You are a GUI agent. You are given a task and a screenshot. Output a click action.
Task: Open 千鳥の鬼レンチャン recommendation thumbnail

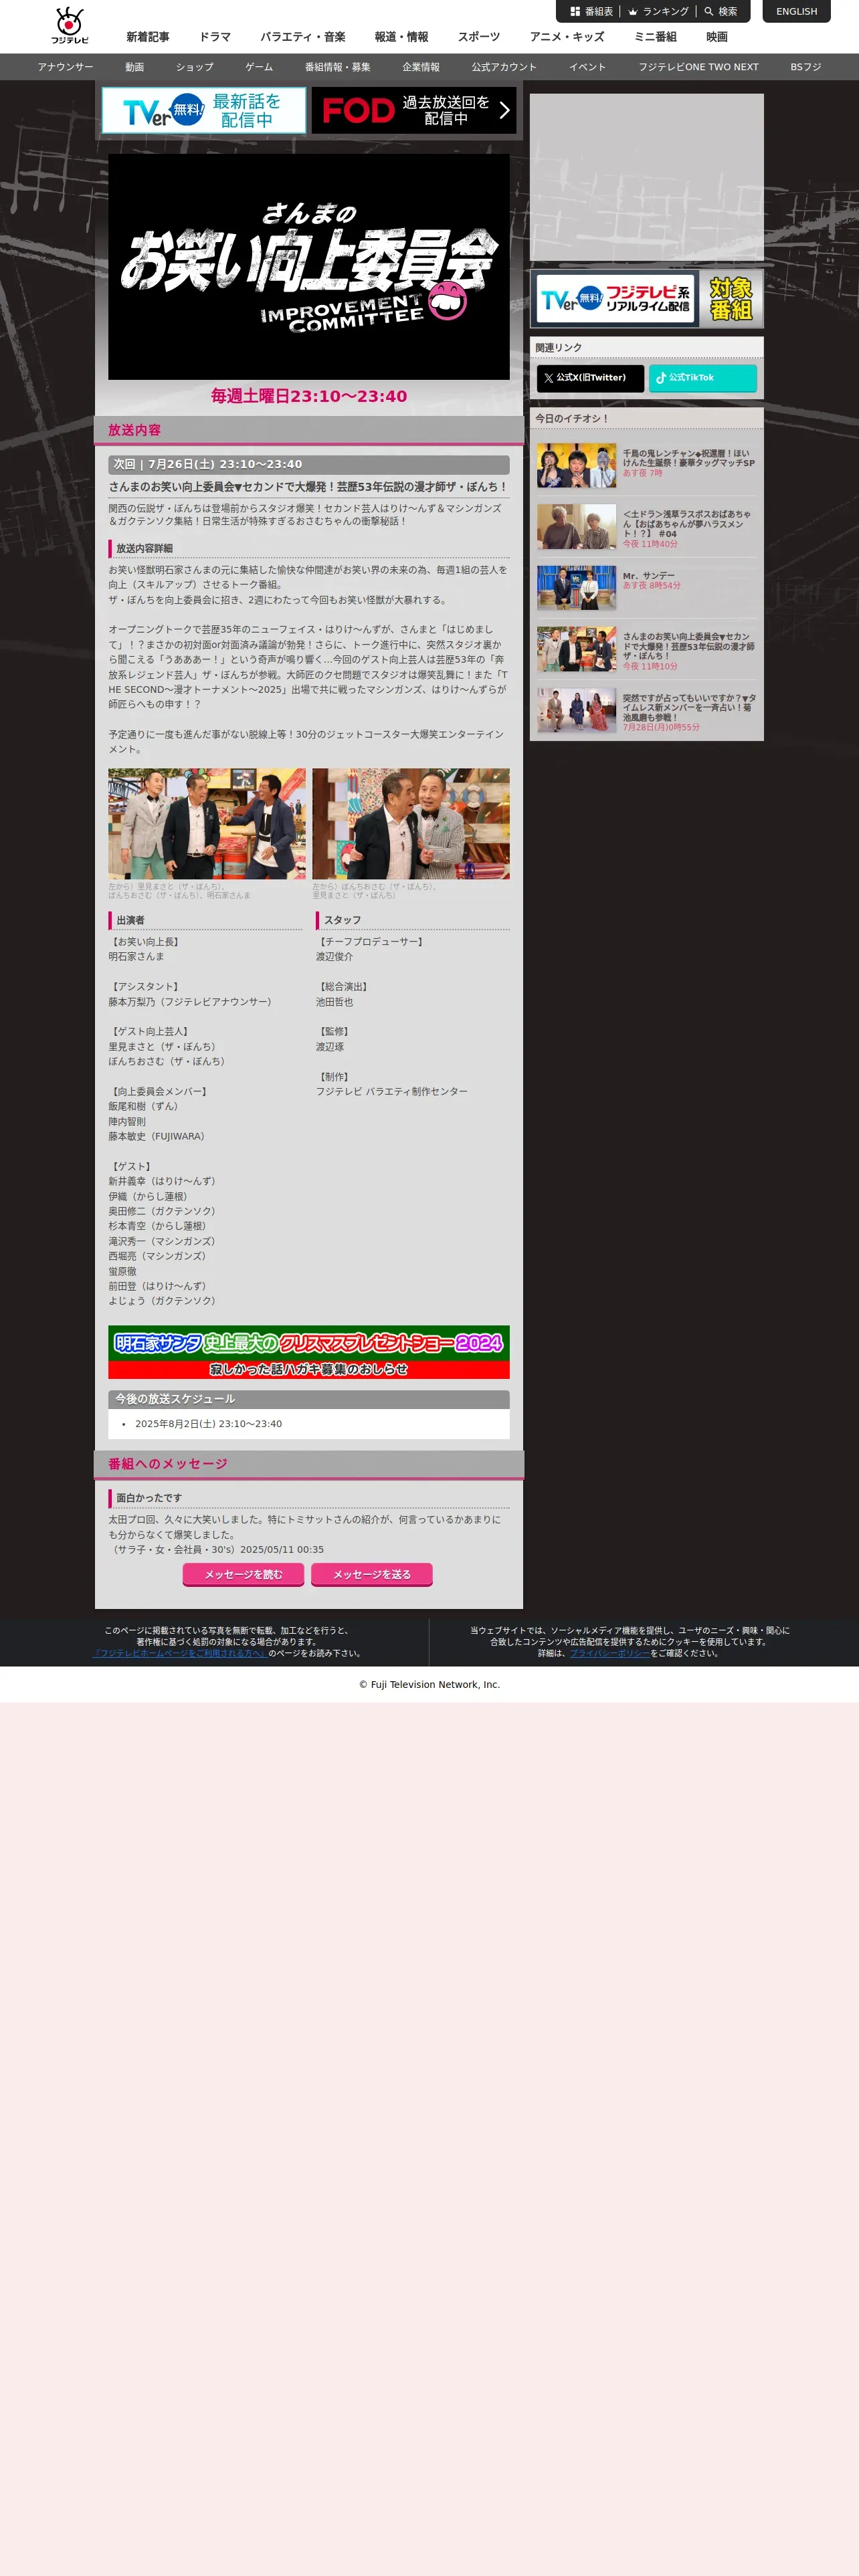(577, 465)
